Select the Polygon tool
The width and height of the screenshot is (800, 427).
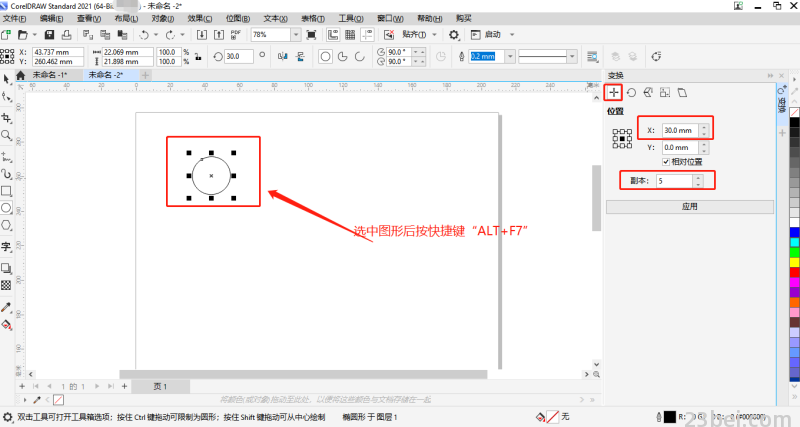pos(6,225)
